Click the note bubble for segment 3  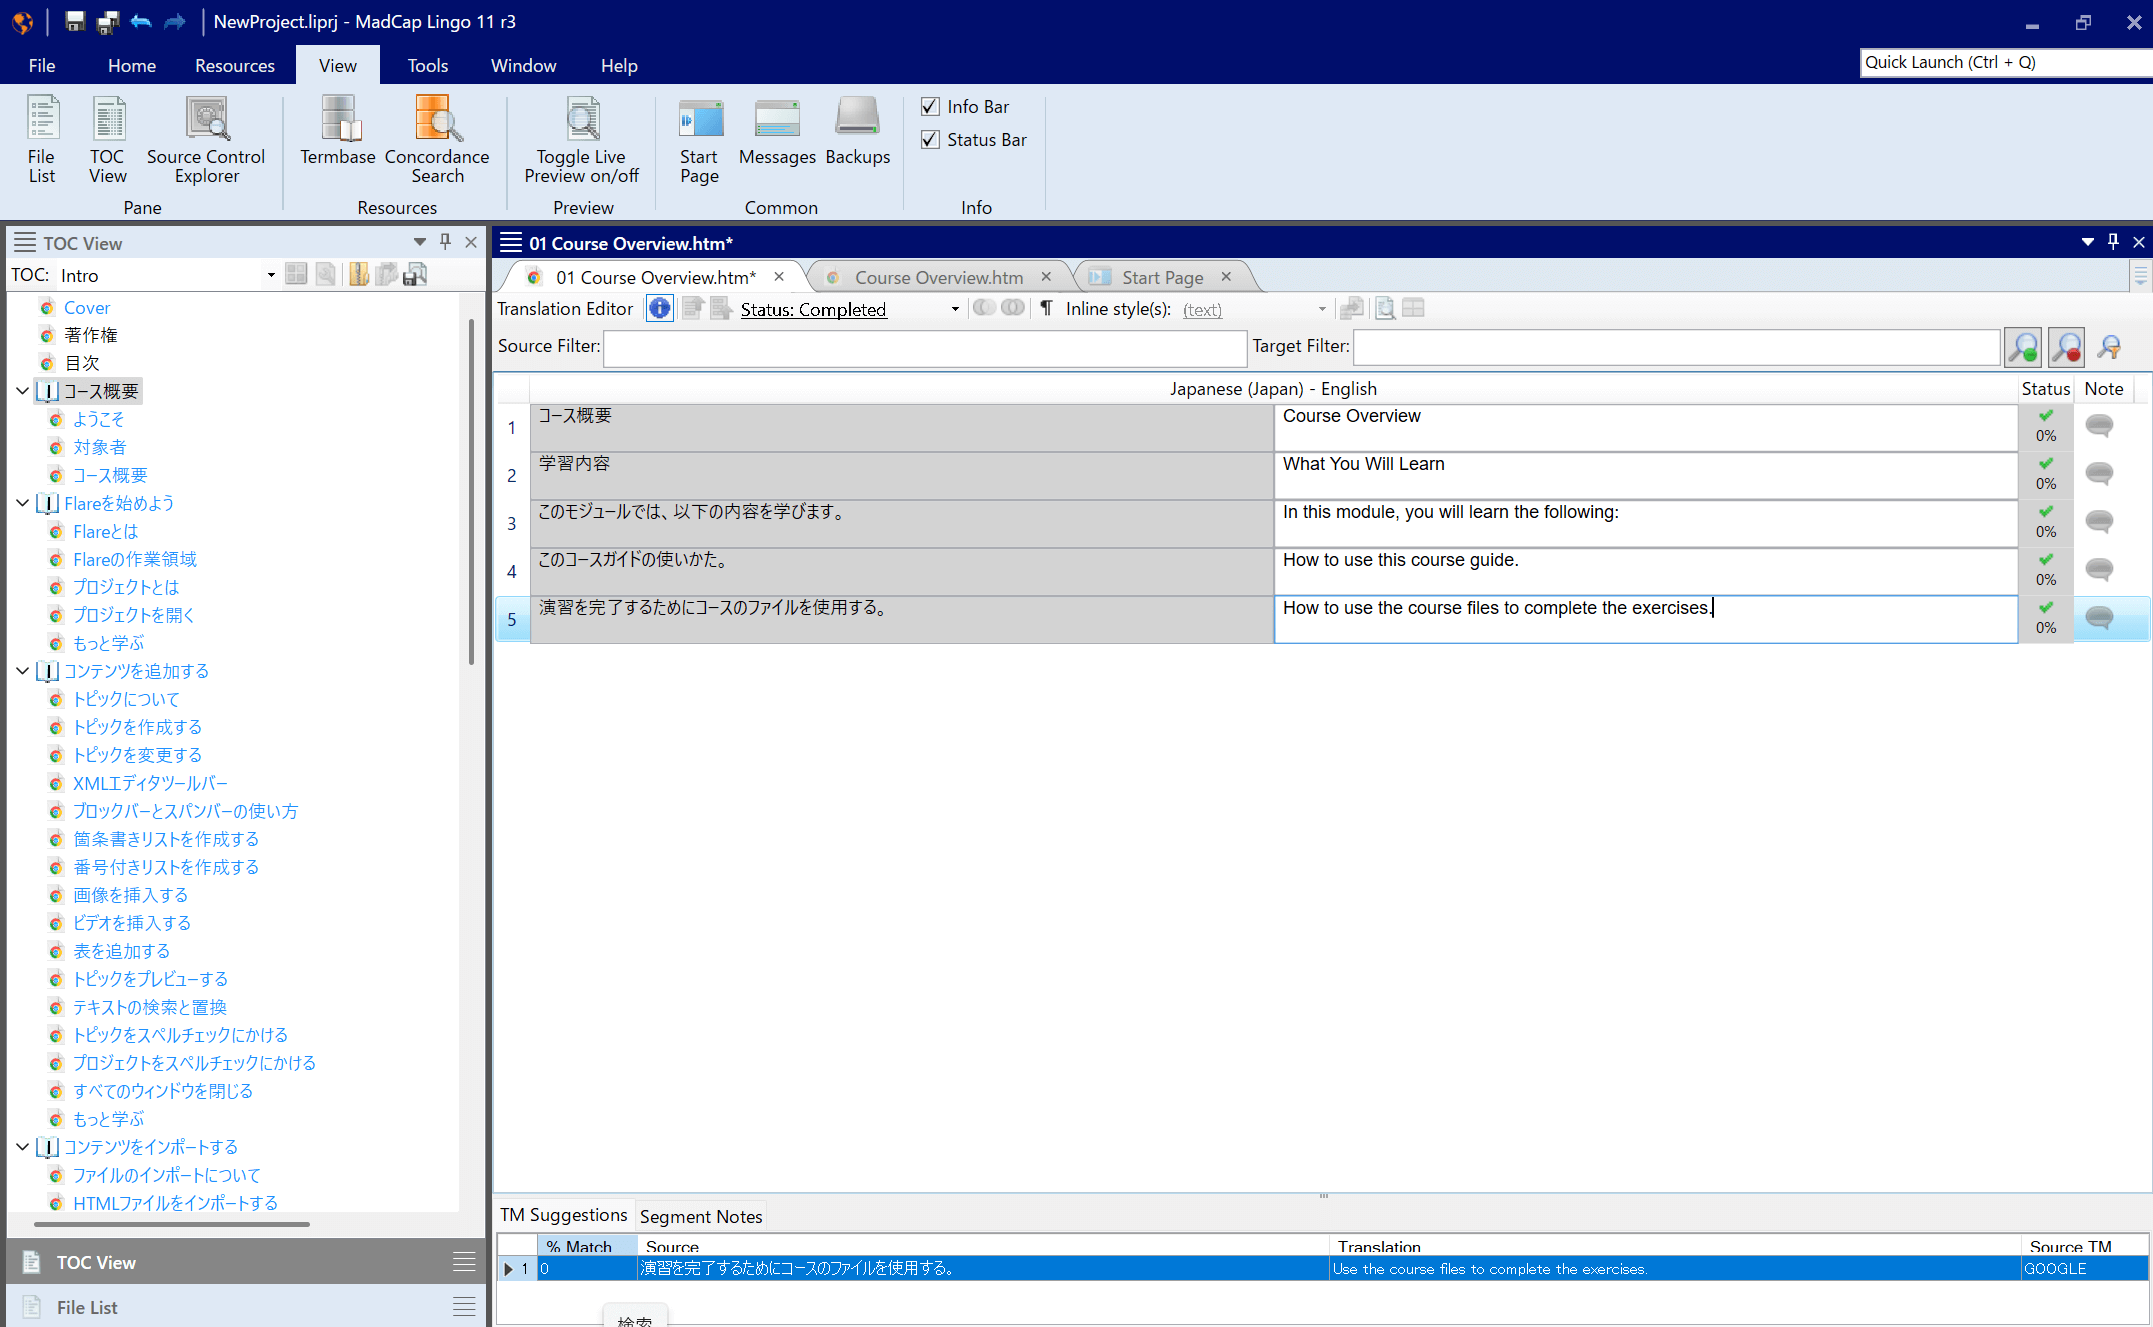(x=2099, y=521)
